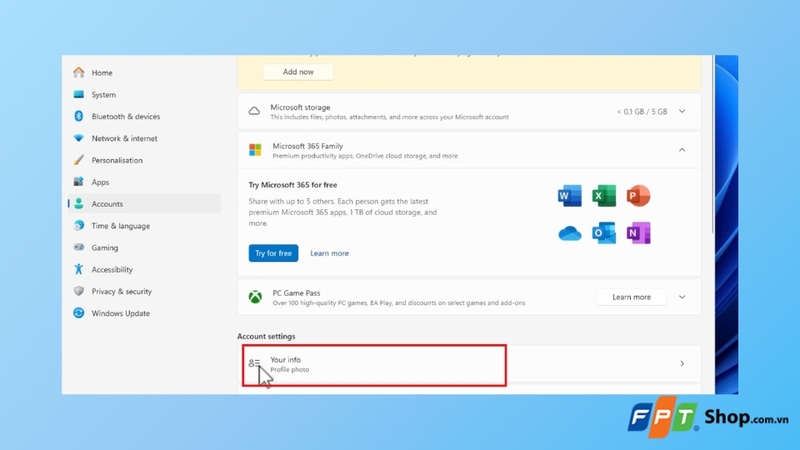This screenshot has height=450, width=800.
Task: Go to Windows Update
Action: point(144,313)
